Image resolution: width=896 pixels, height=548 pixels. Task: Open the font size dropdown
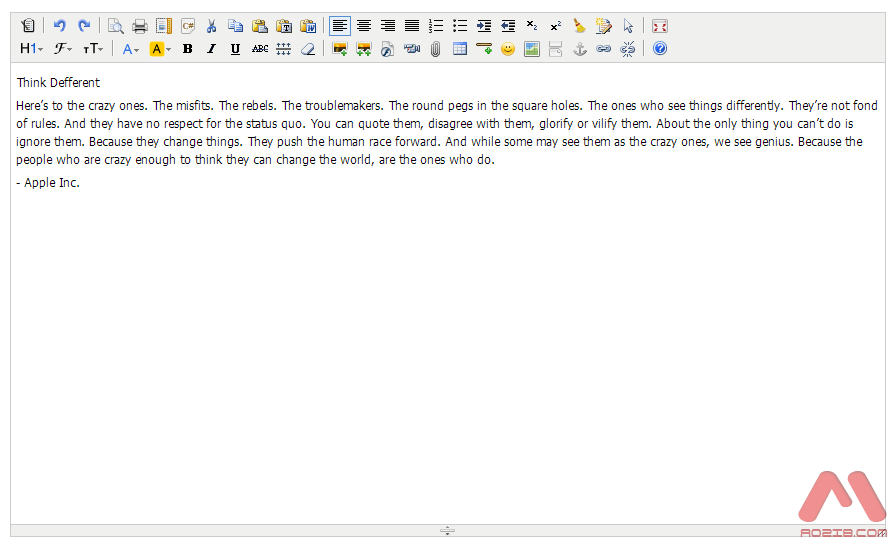[93, 48]
